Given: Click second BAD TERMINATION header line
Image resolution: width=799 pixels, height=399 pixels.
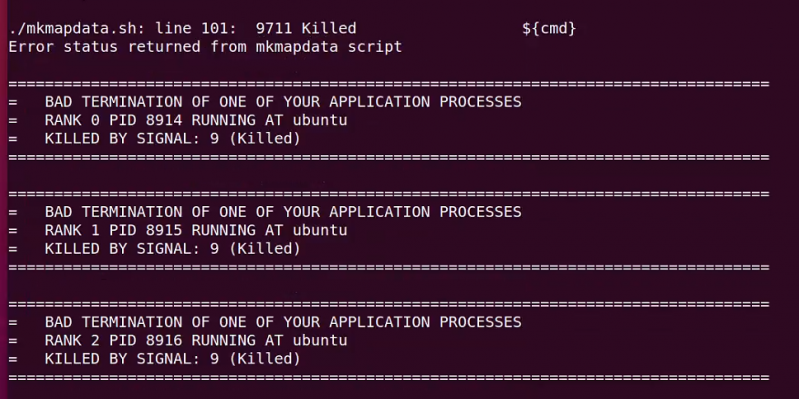Looking at the screenshot, I should [265, 212].
